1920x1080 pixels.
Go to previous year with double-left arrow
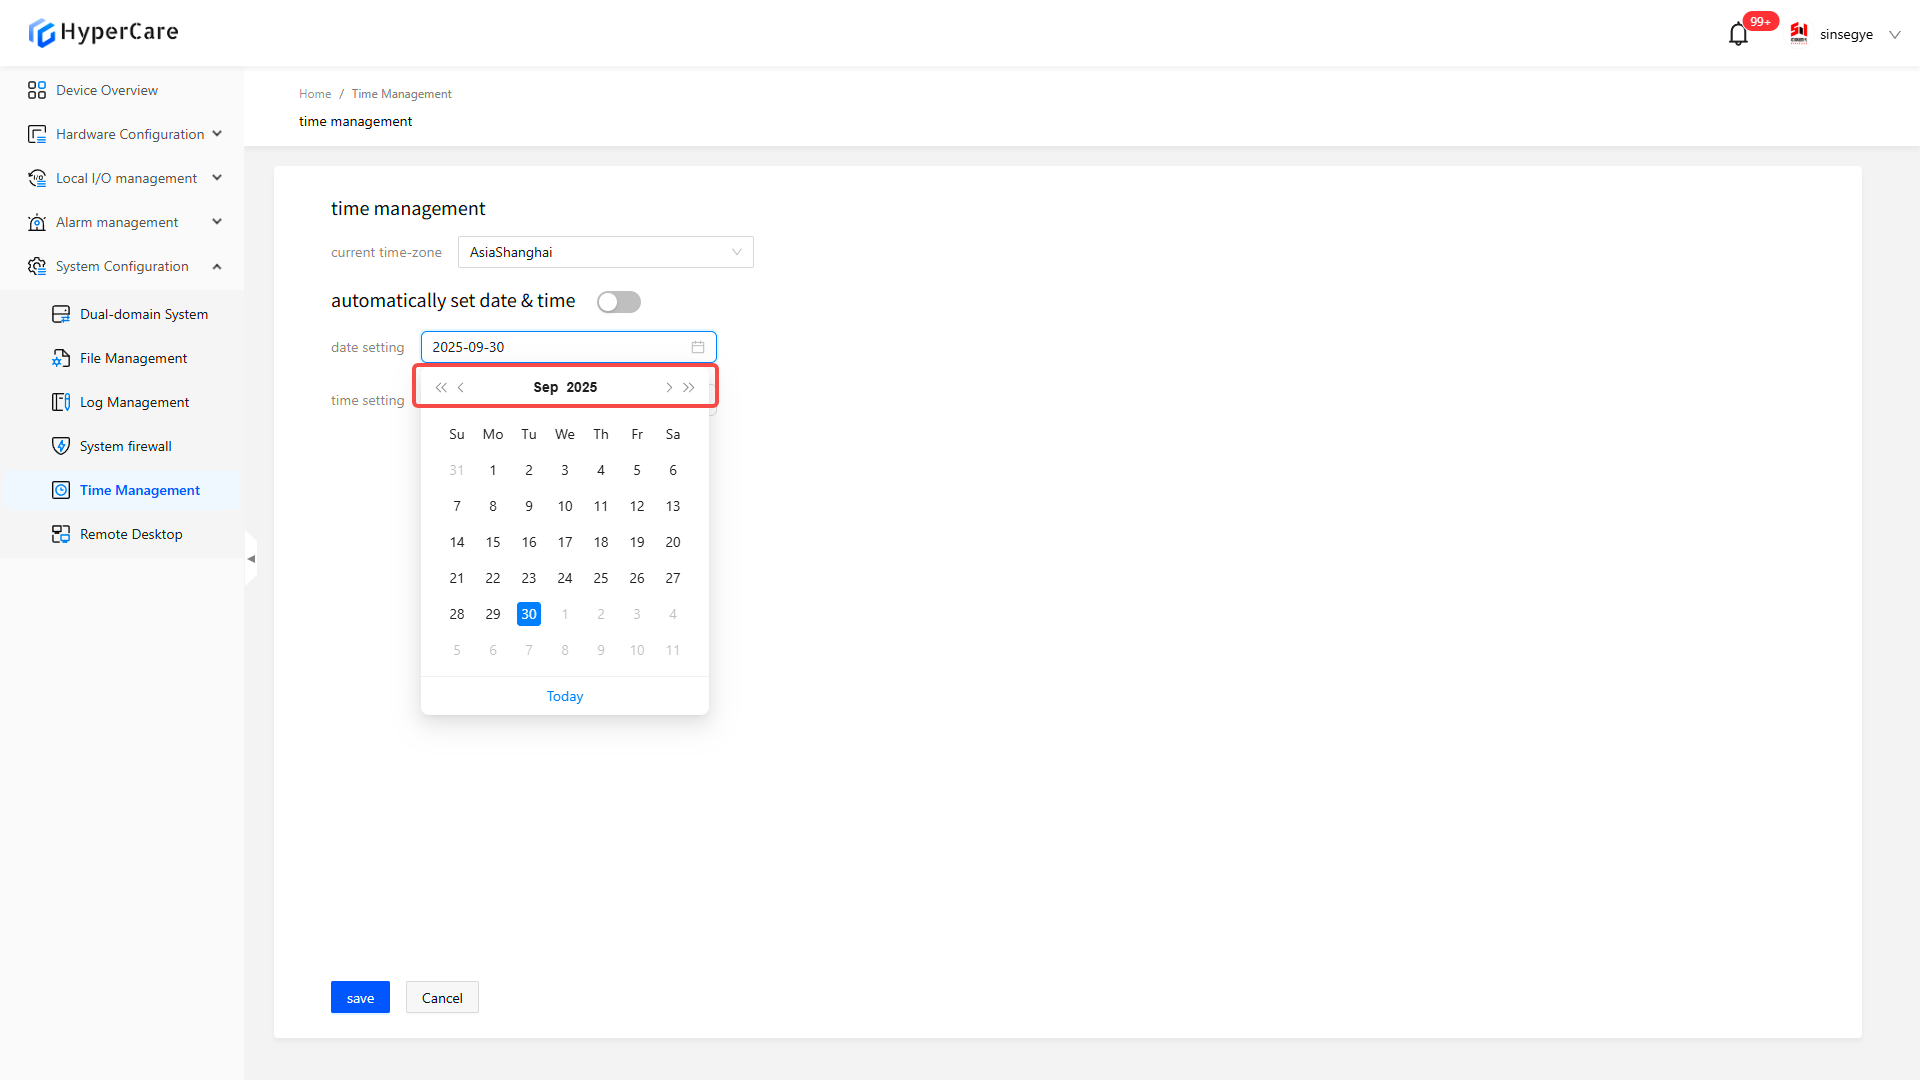441,387
